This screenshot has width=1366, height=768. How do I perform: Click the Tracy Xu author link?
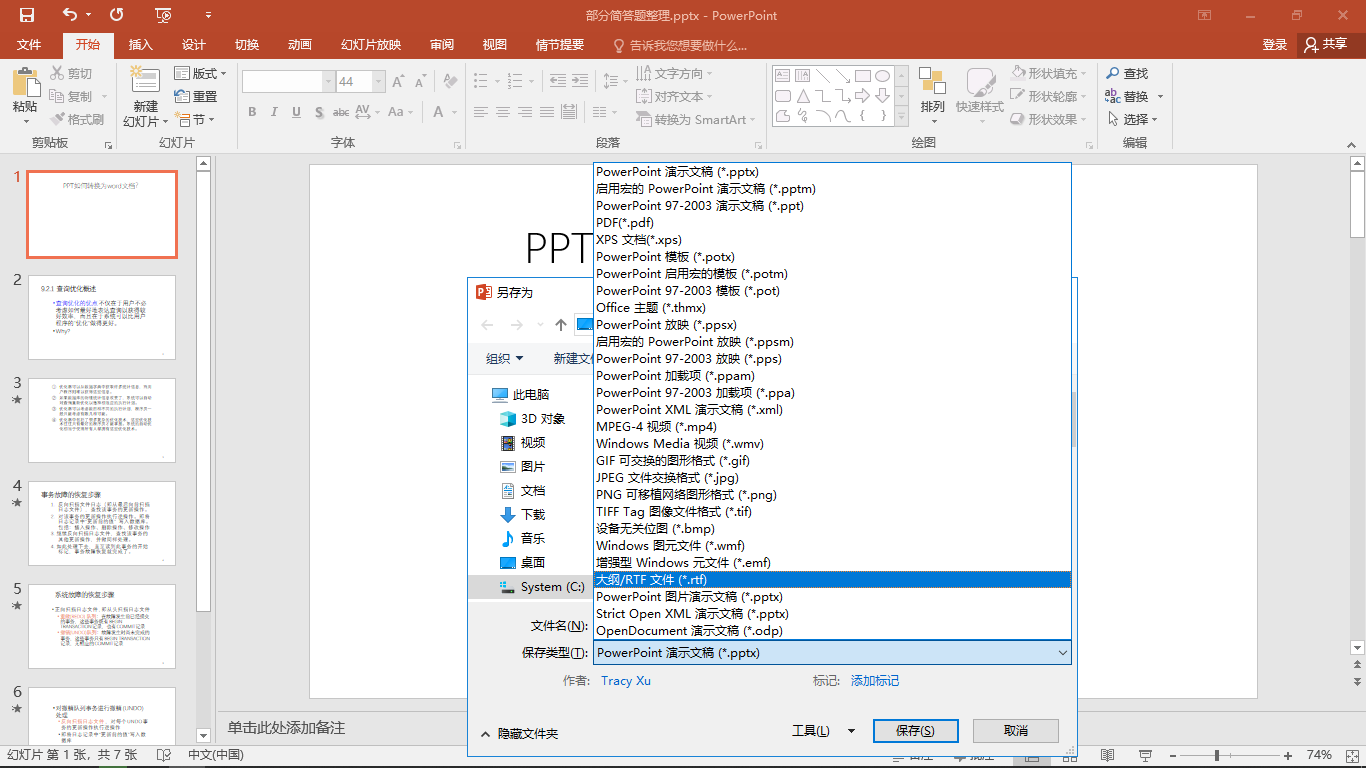(626, 680)
